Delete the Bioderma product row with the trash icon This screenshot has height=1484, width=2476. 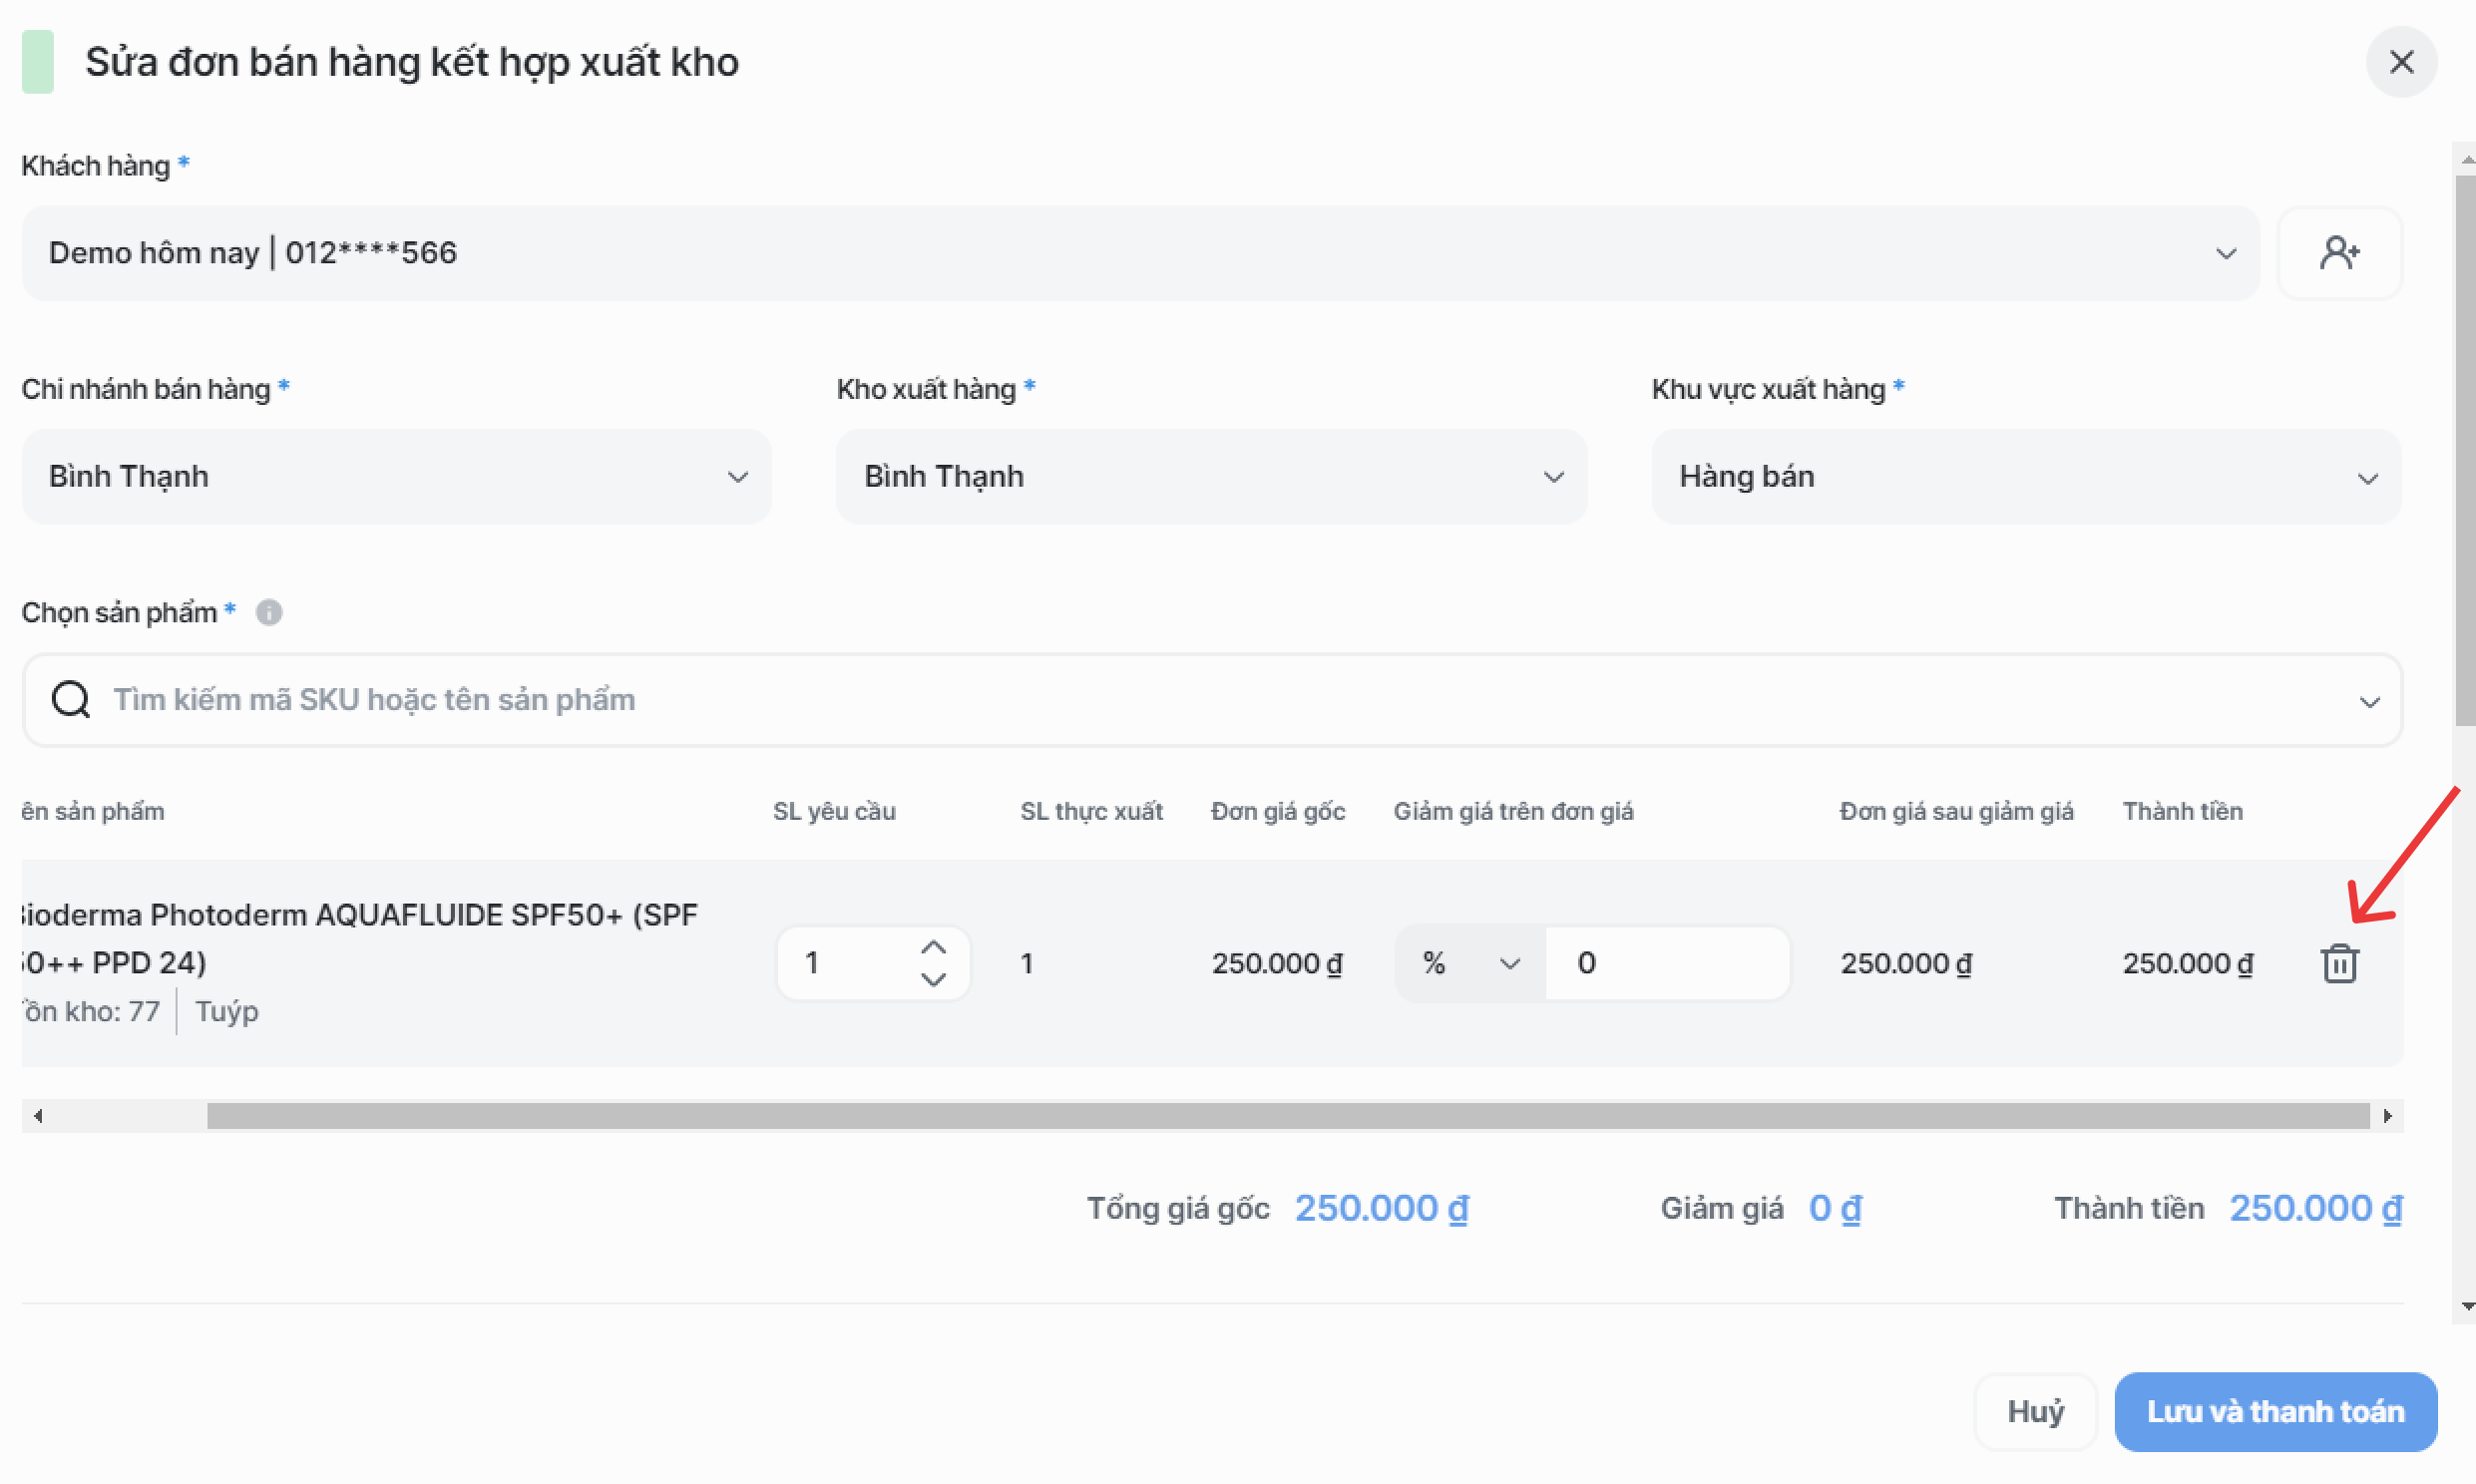(2338, 963)
